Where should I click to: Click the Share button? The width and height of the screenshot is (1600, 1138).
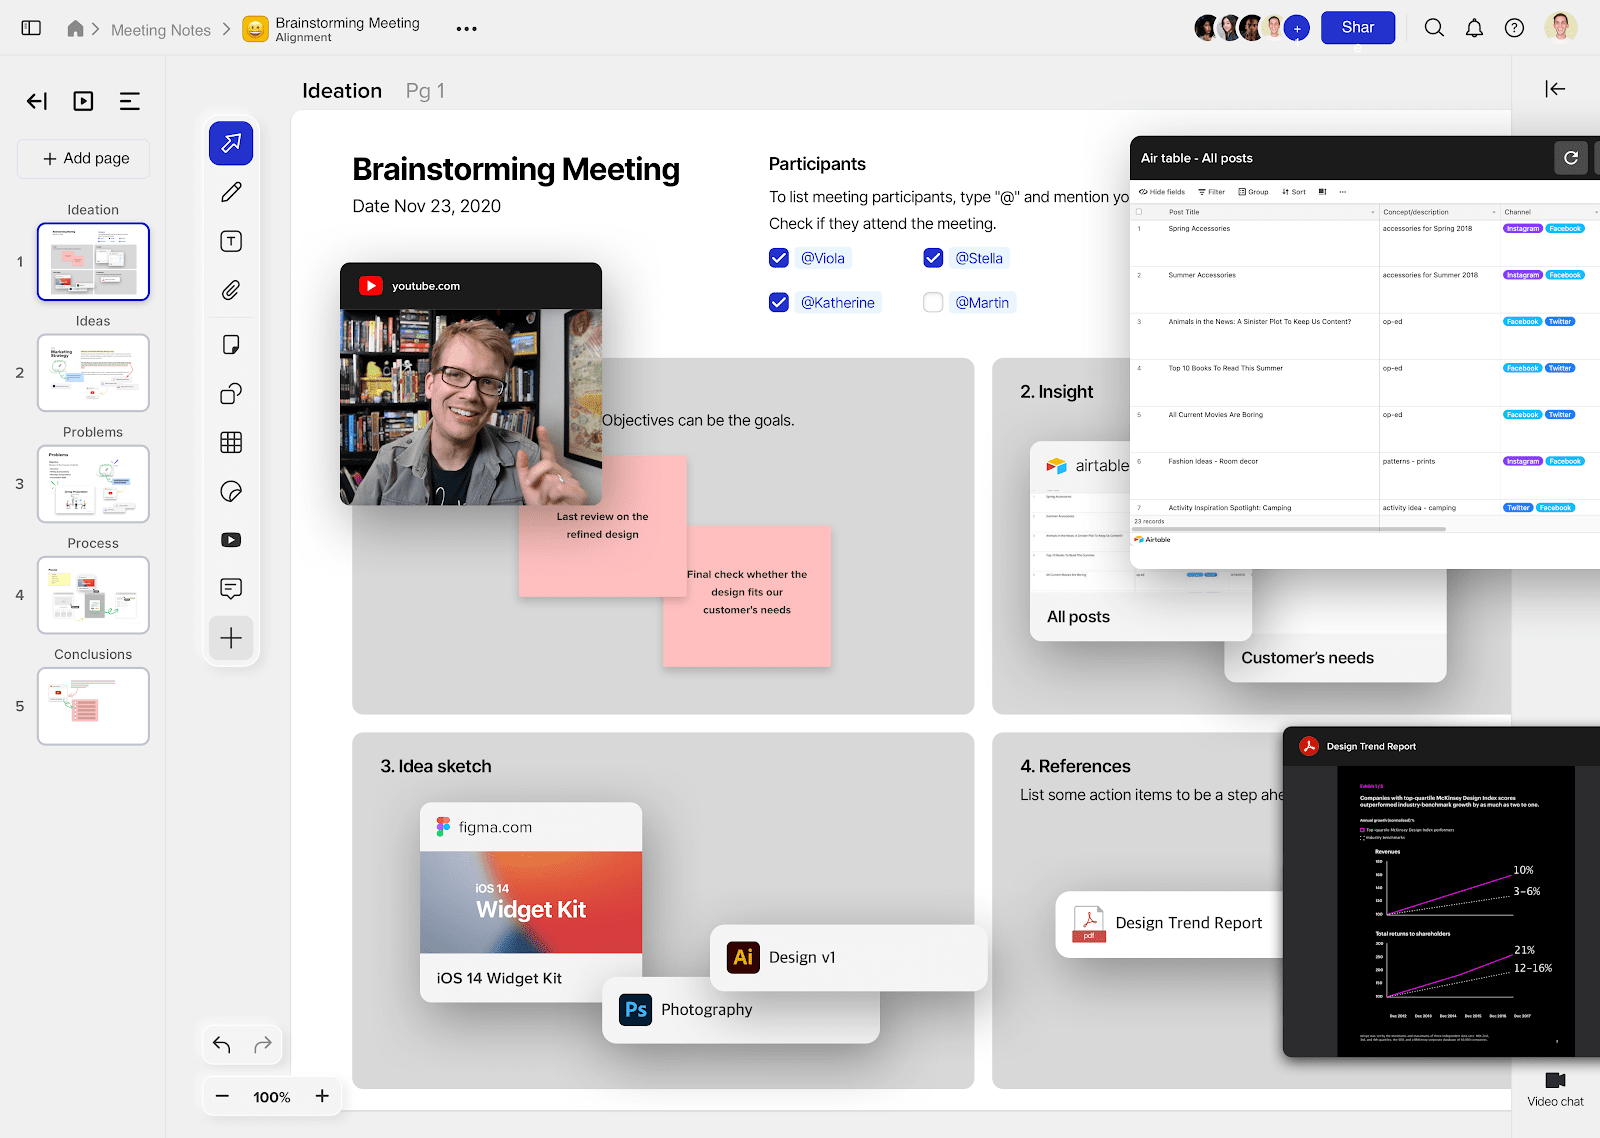pyautogui.click(x=1358, y=28)
